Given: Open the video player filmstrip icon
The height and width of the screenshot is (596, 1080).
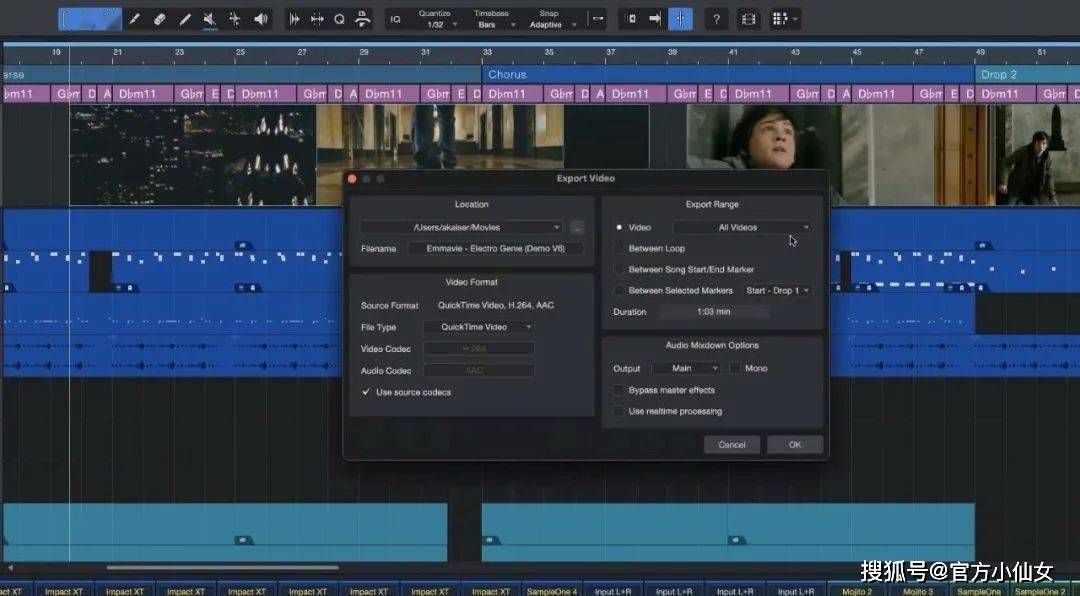Looking at the screenshot, I should [x=748, y=19].
